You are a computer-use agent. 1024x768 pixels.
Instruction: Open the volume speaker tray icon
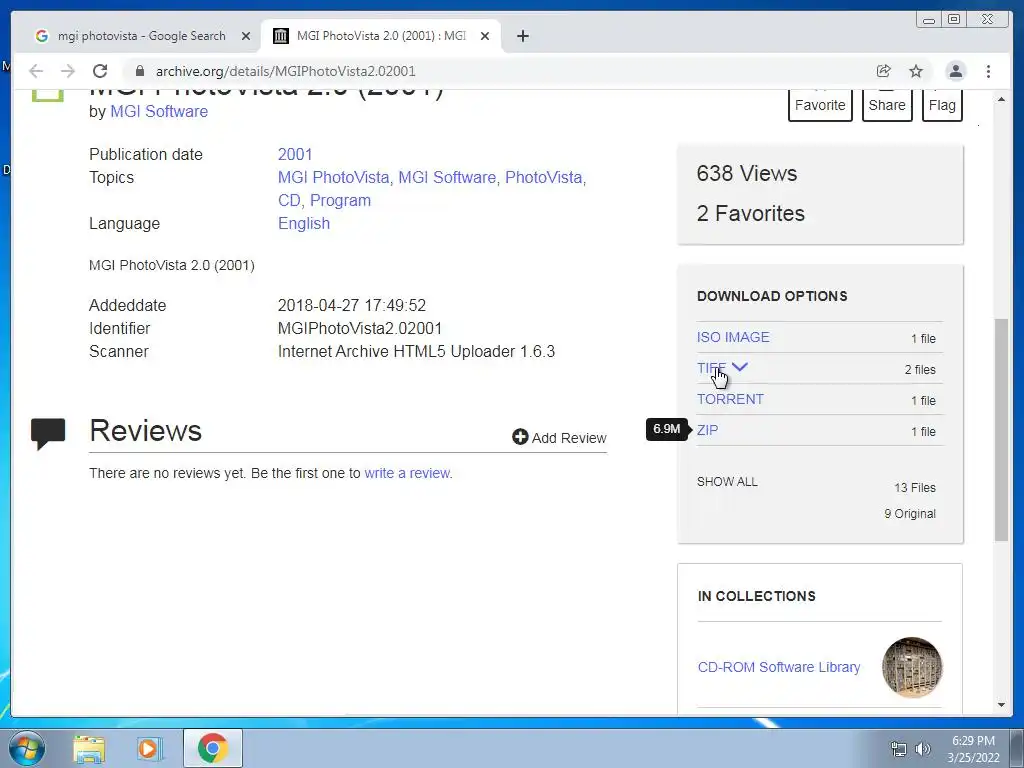(x=922, y=749)
